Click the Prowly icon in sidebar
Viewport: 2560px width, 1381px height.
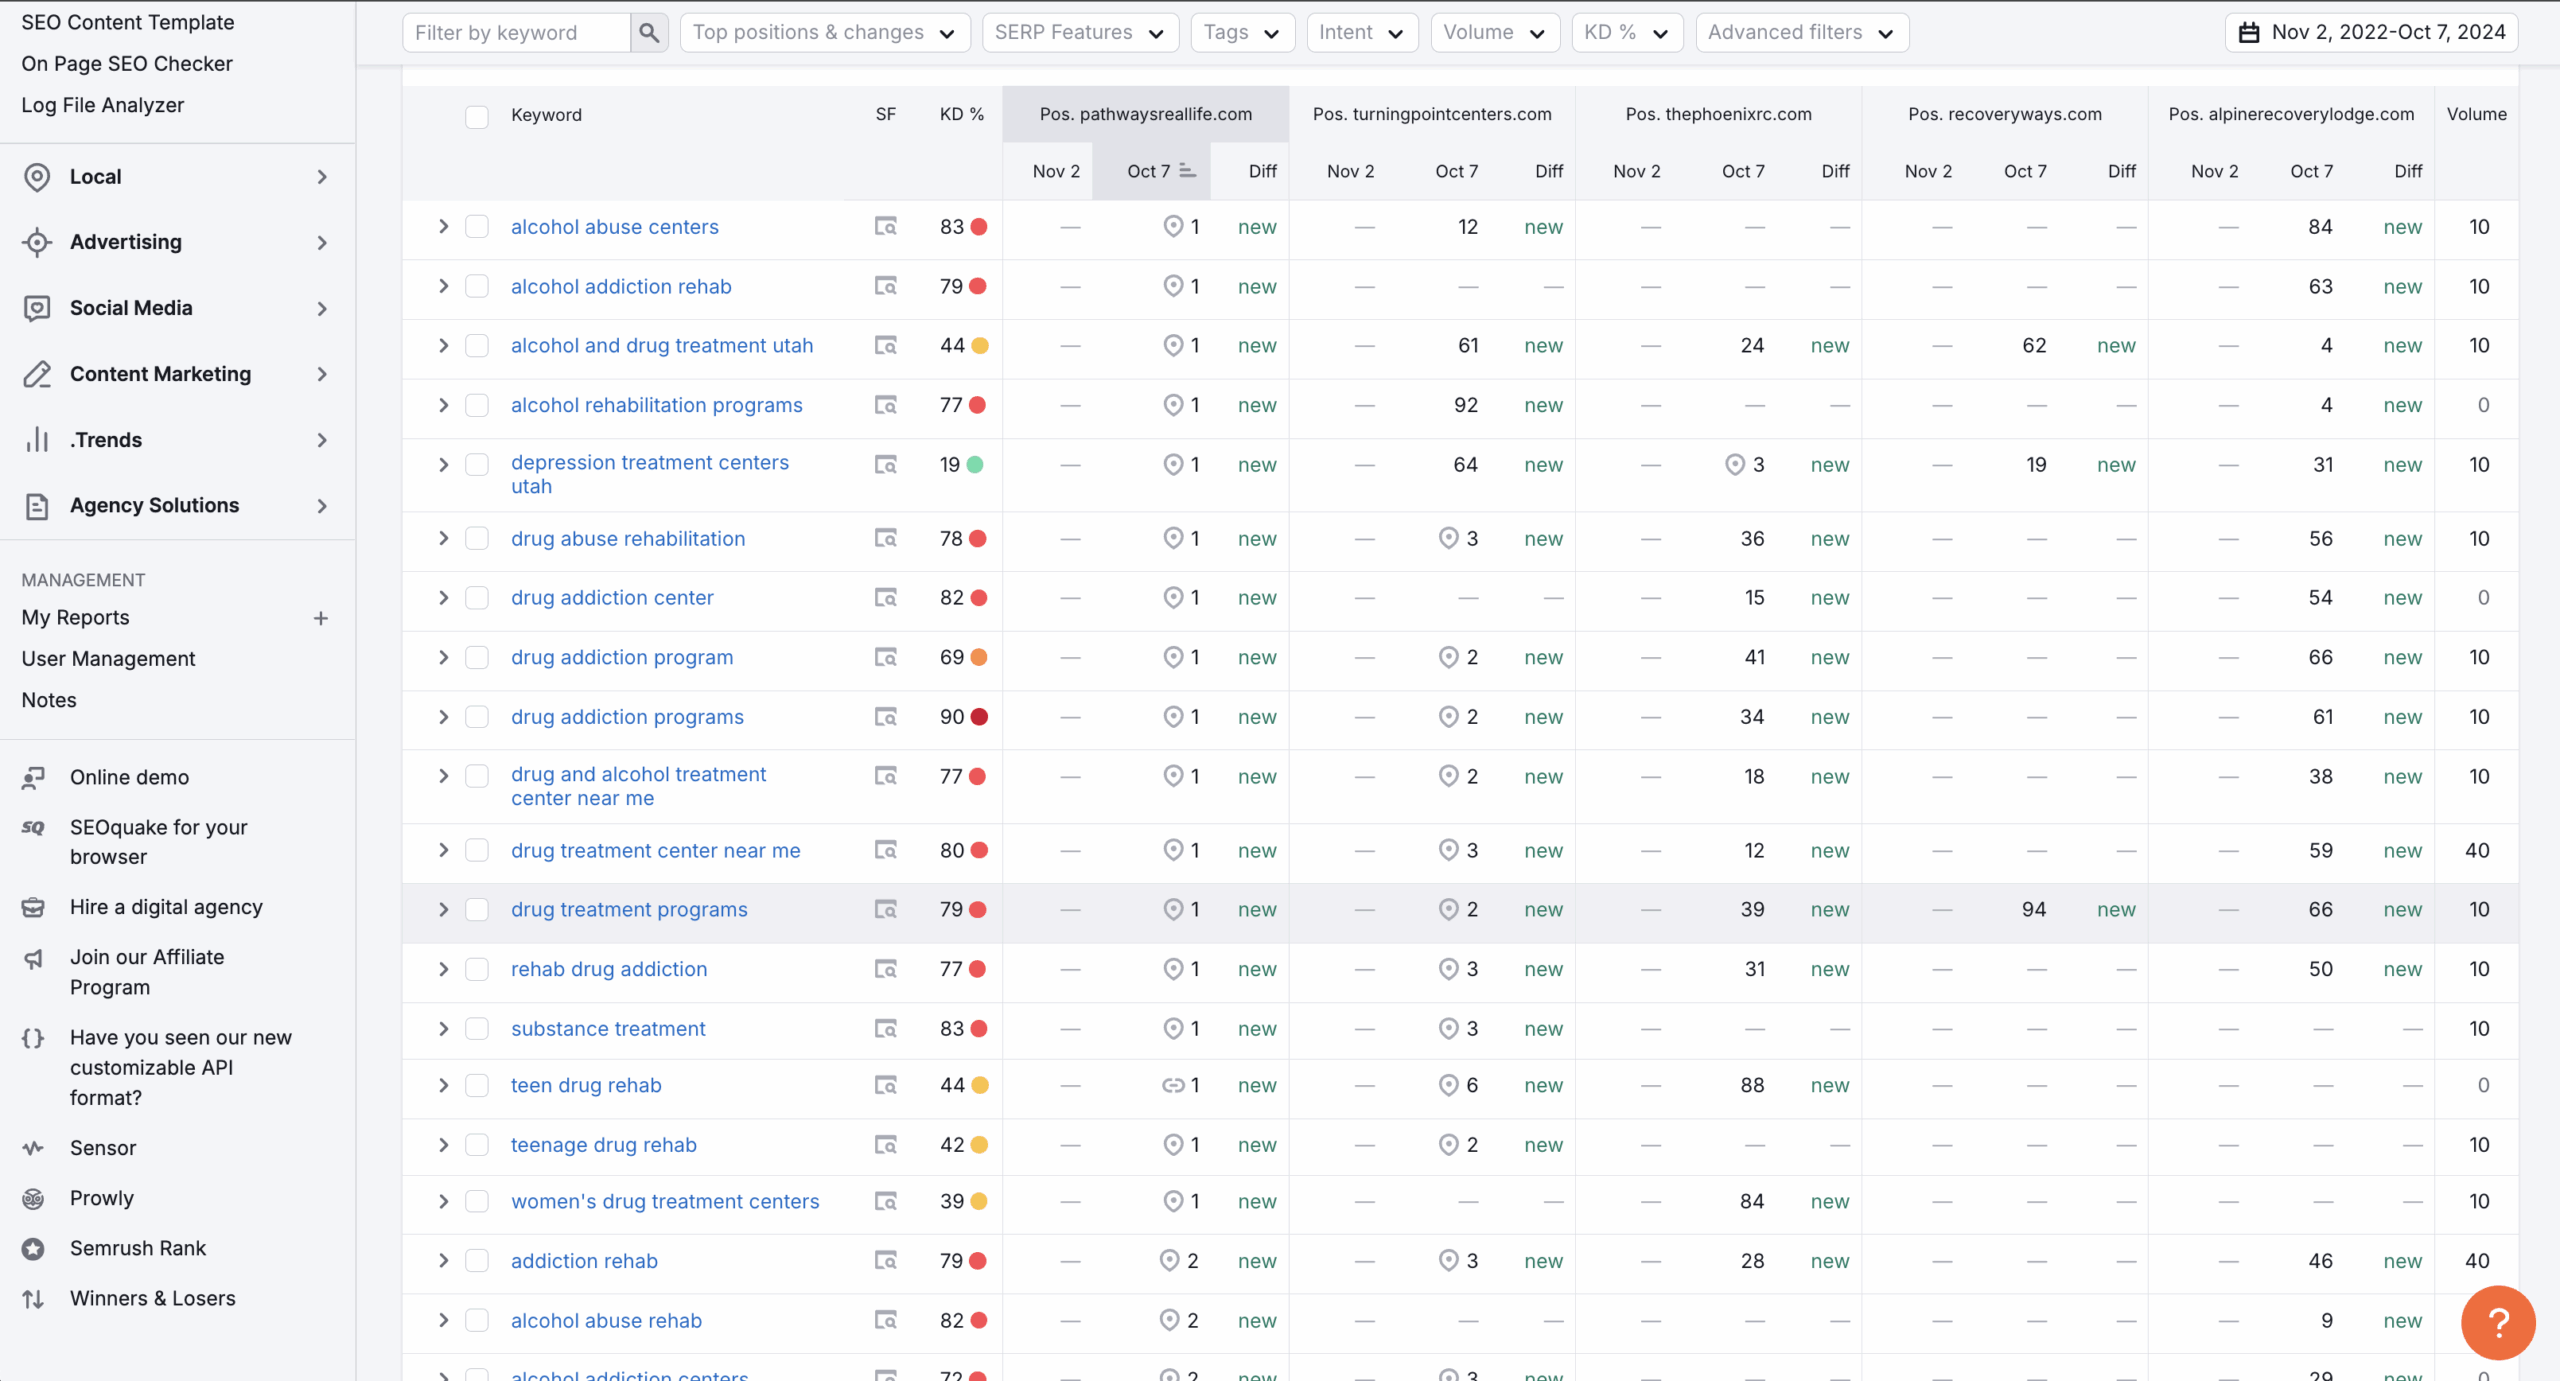(x=34, y=1198)
